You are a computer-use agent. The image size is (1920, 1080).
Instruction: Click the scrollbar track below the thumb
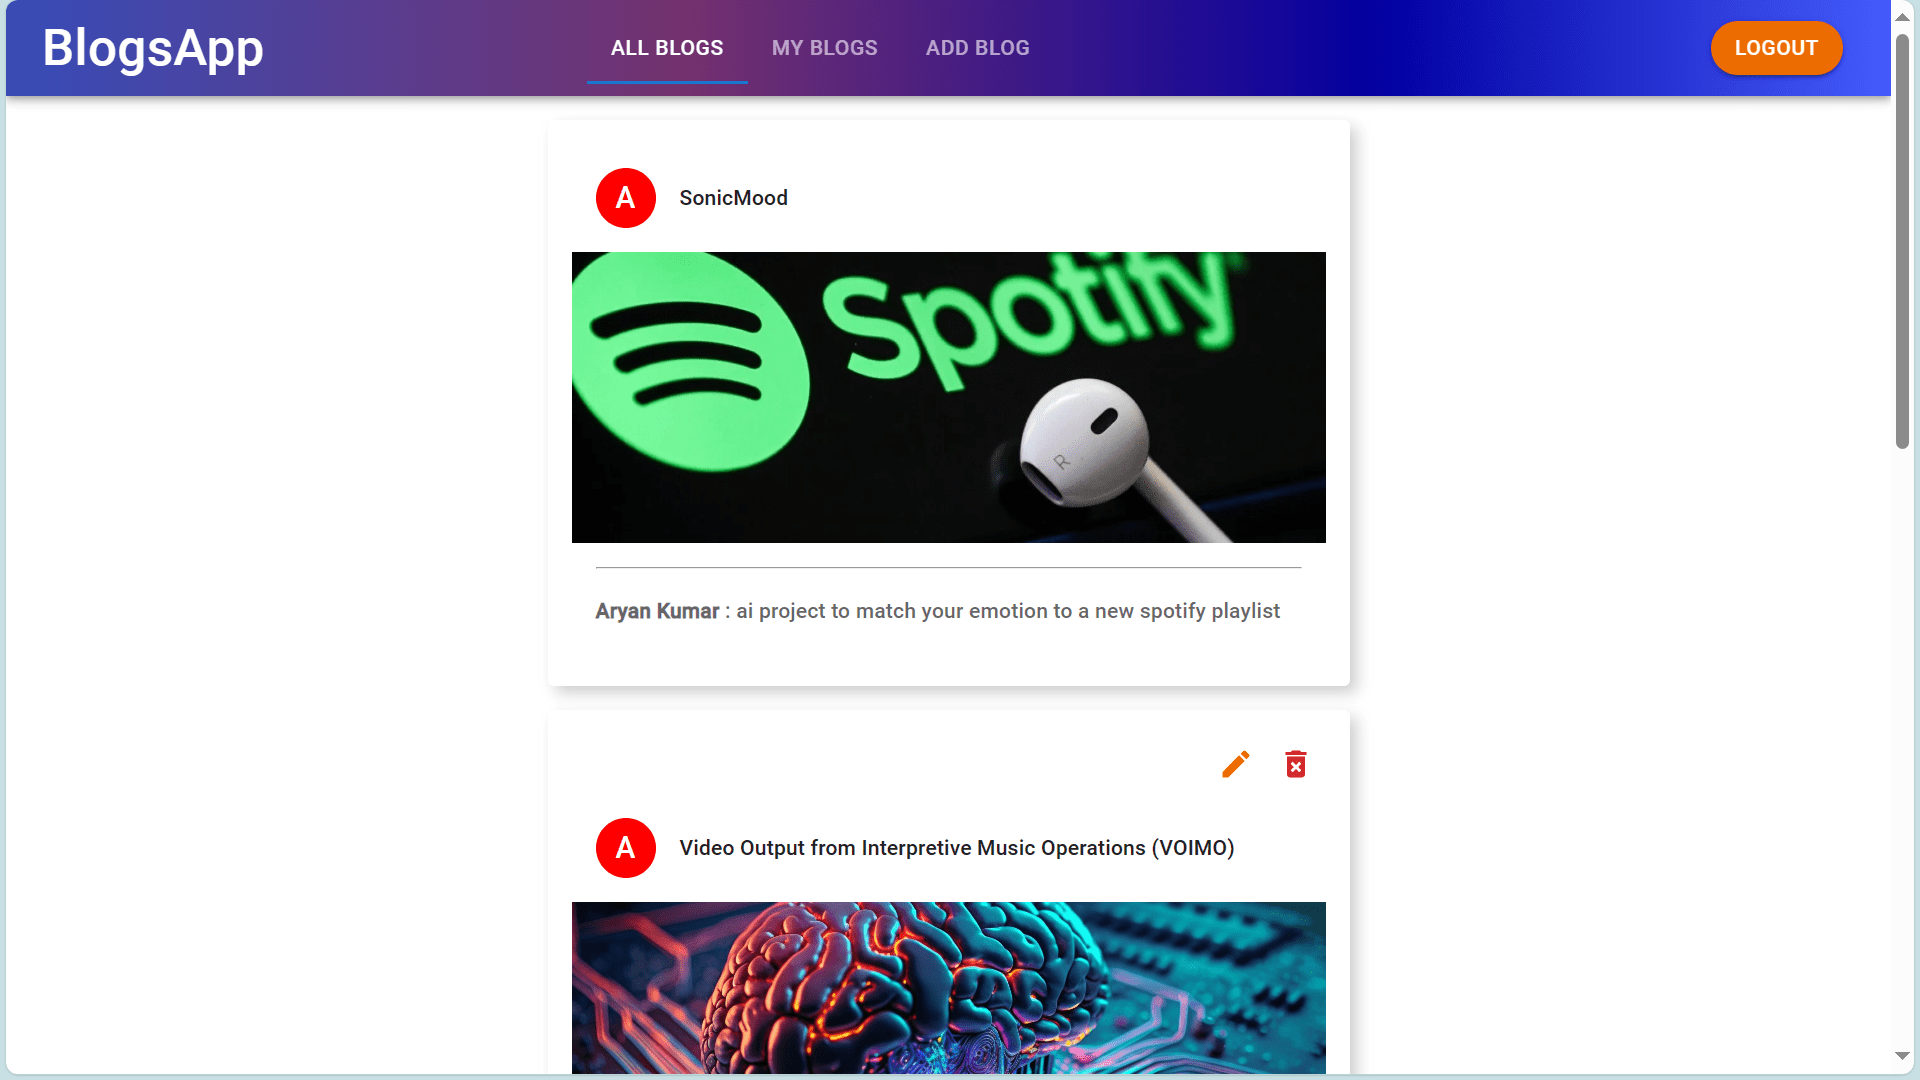(x=1902, y=750)
